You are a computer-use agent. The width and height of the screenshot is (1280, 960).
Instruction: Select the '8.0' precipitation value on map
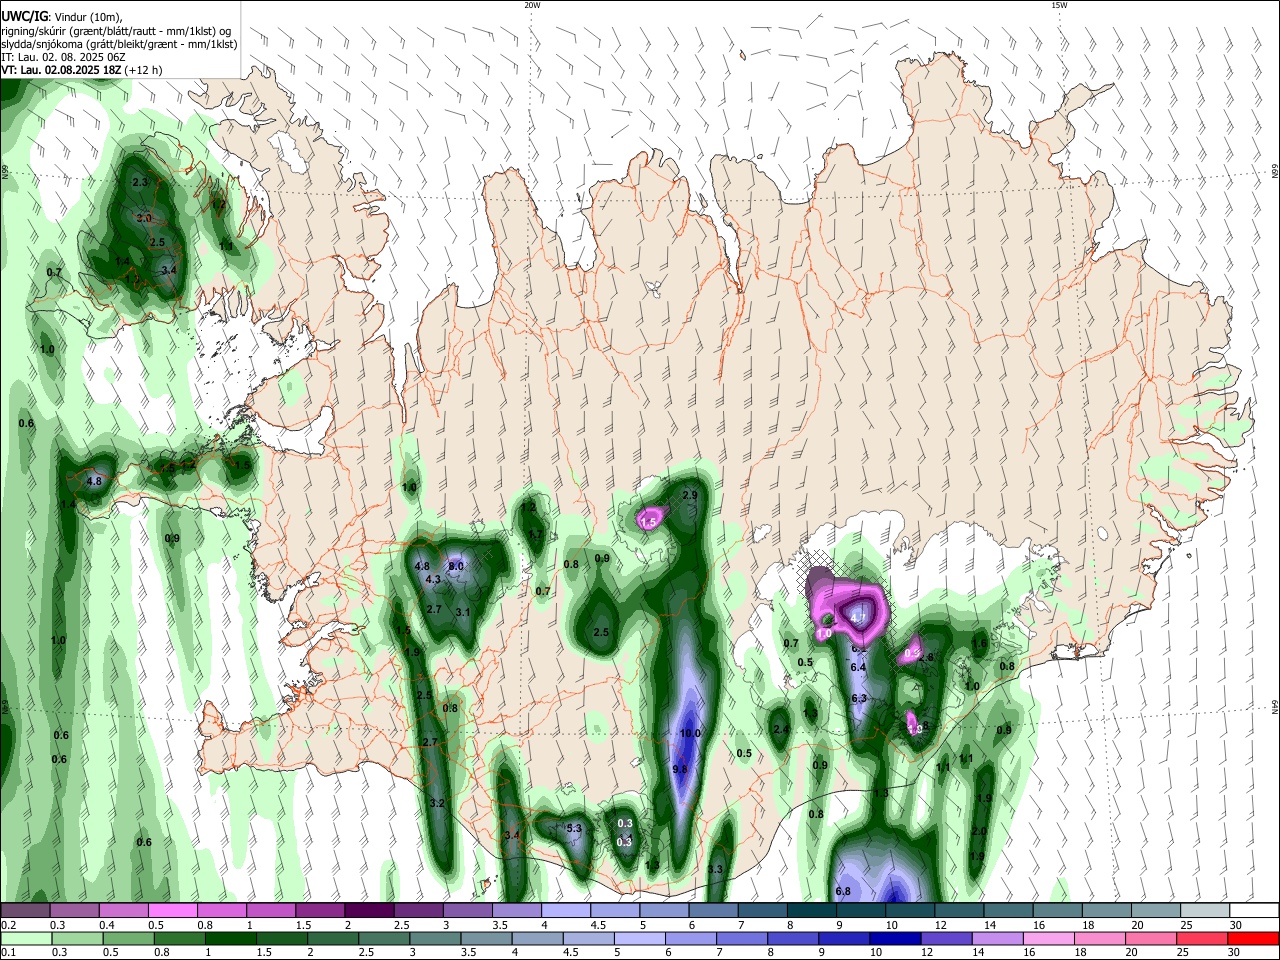click(456, 567)
